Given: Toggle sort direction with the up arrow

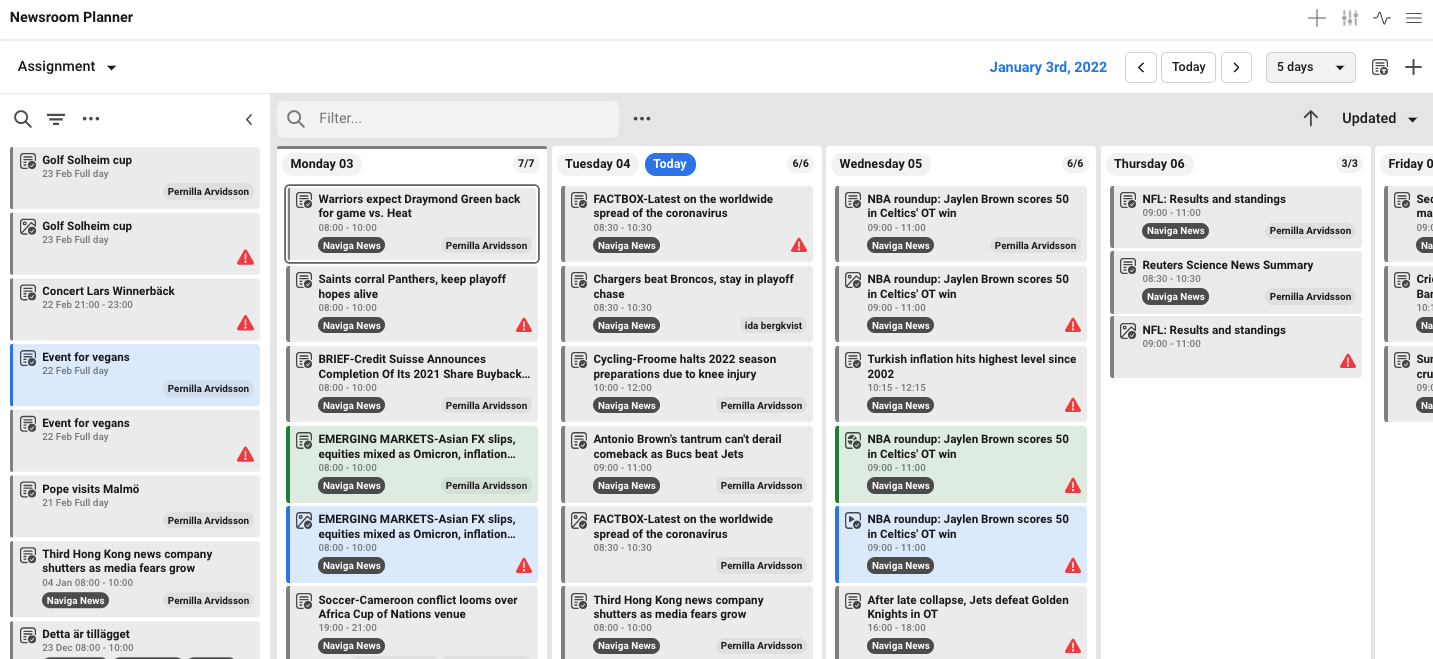Looking at the screenshot, I should (x=1310, y=118).
